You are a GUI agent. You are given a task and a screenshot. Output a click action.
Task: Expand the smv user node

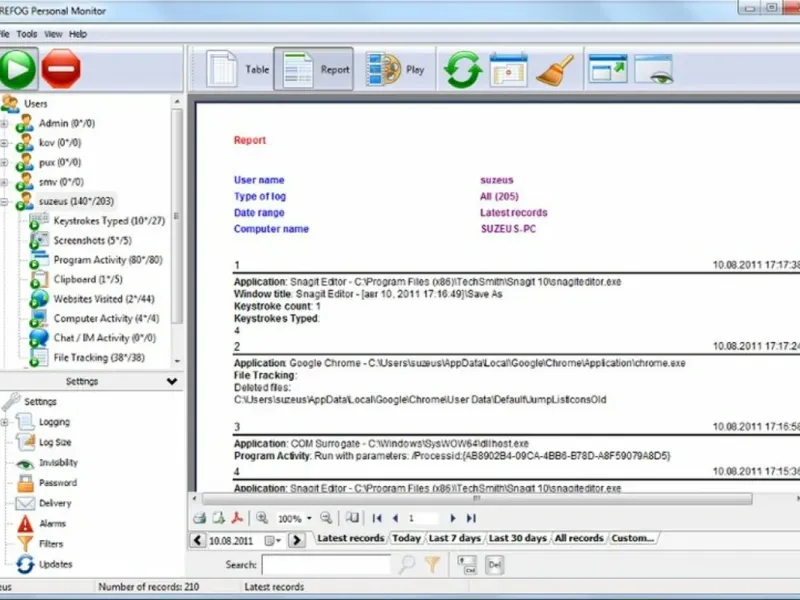(x=4, y=182)
